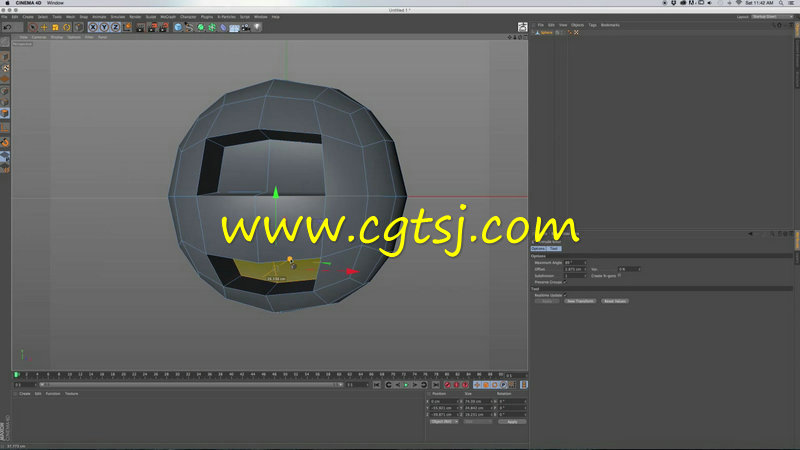Open the Edit Render Settings icon
Image resolution: width=800 pixels, height=450 pixels.
pyautogui.click(x=164, y=27)
